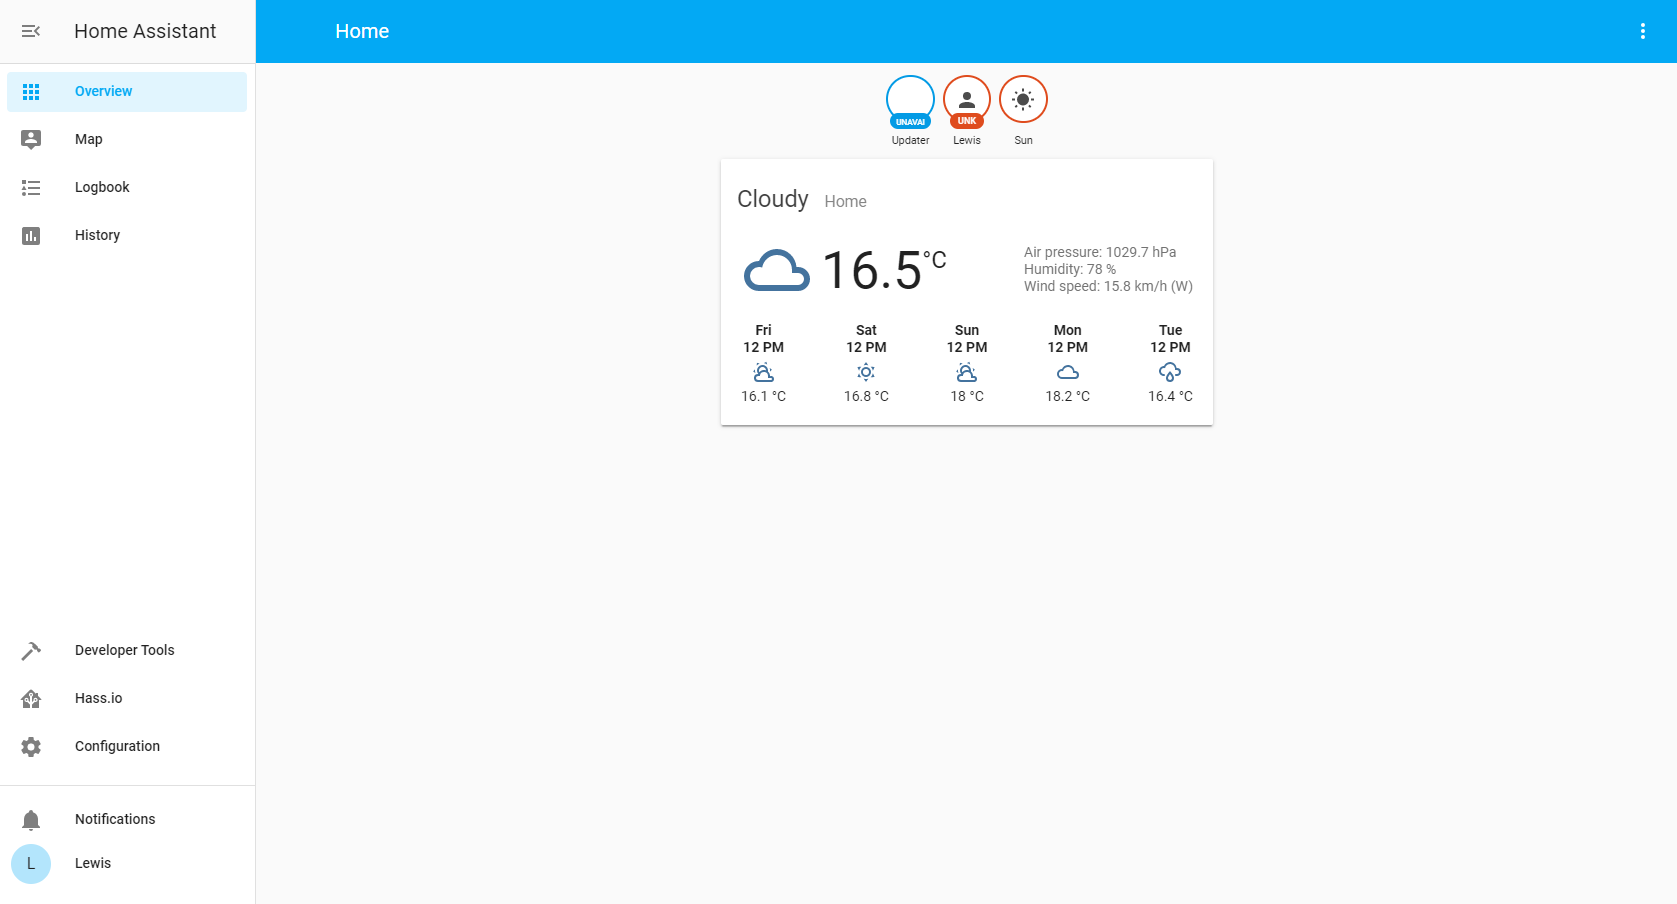Open the Logbook from the sidebar
The height and width of the screenshot is (904, 1677).
[31, 187]
